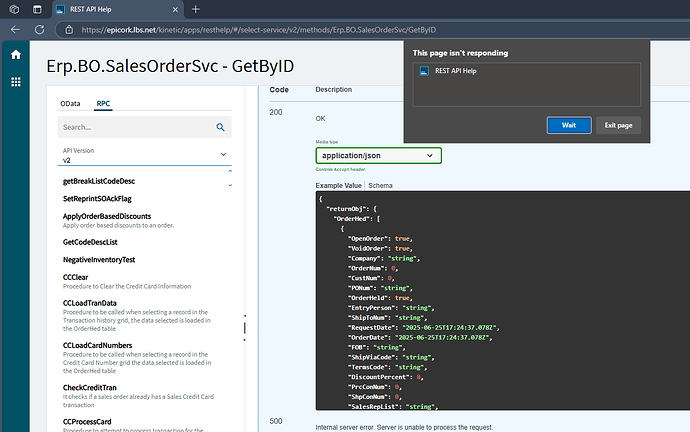Click the browser address bar URL
The height and width of the screenshot is (432, 690).
tap(259, 29)
